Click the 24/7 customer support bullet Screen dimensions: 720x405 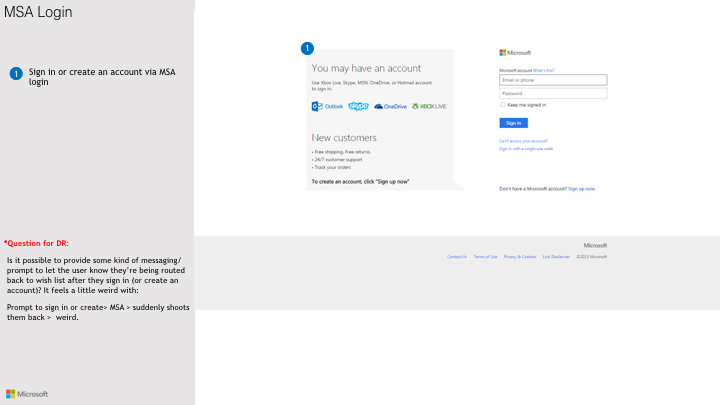(x=337, y=160)
